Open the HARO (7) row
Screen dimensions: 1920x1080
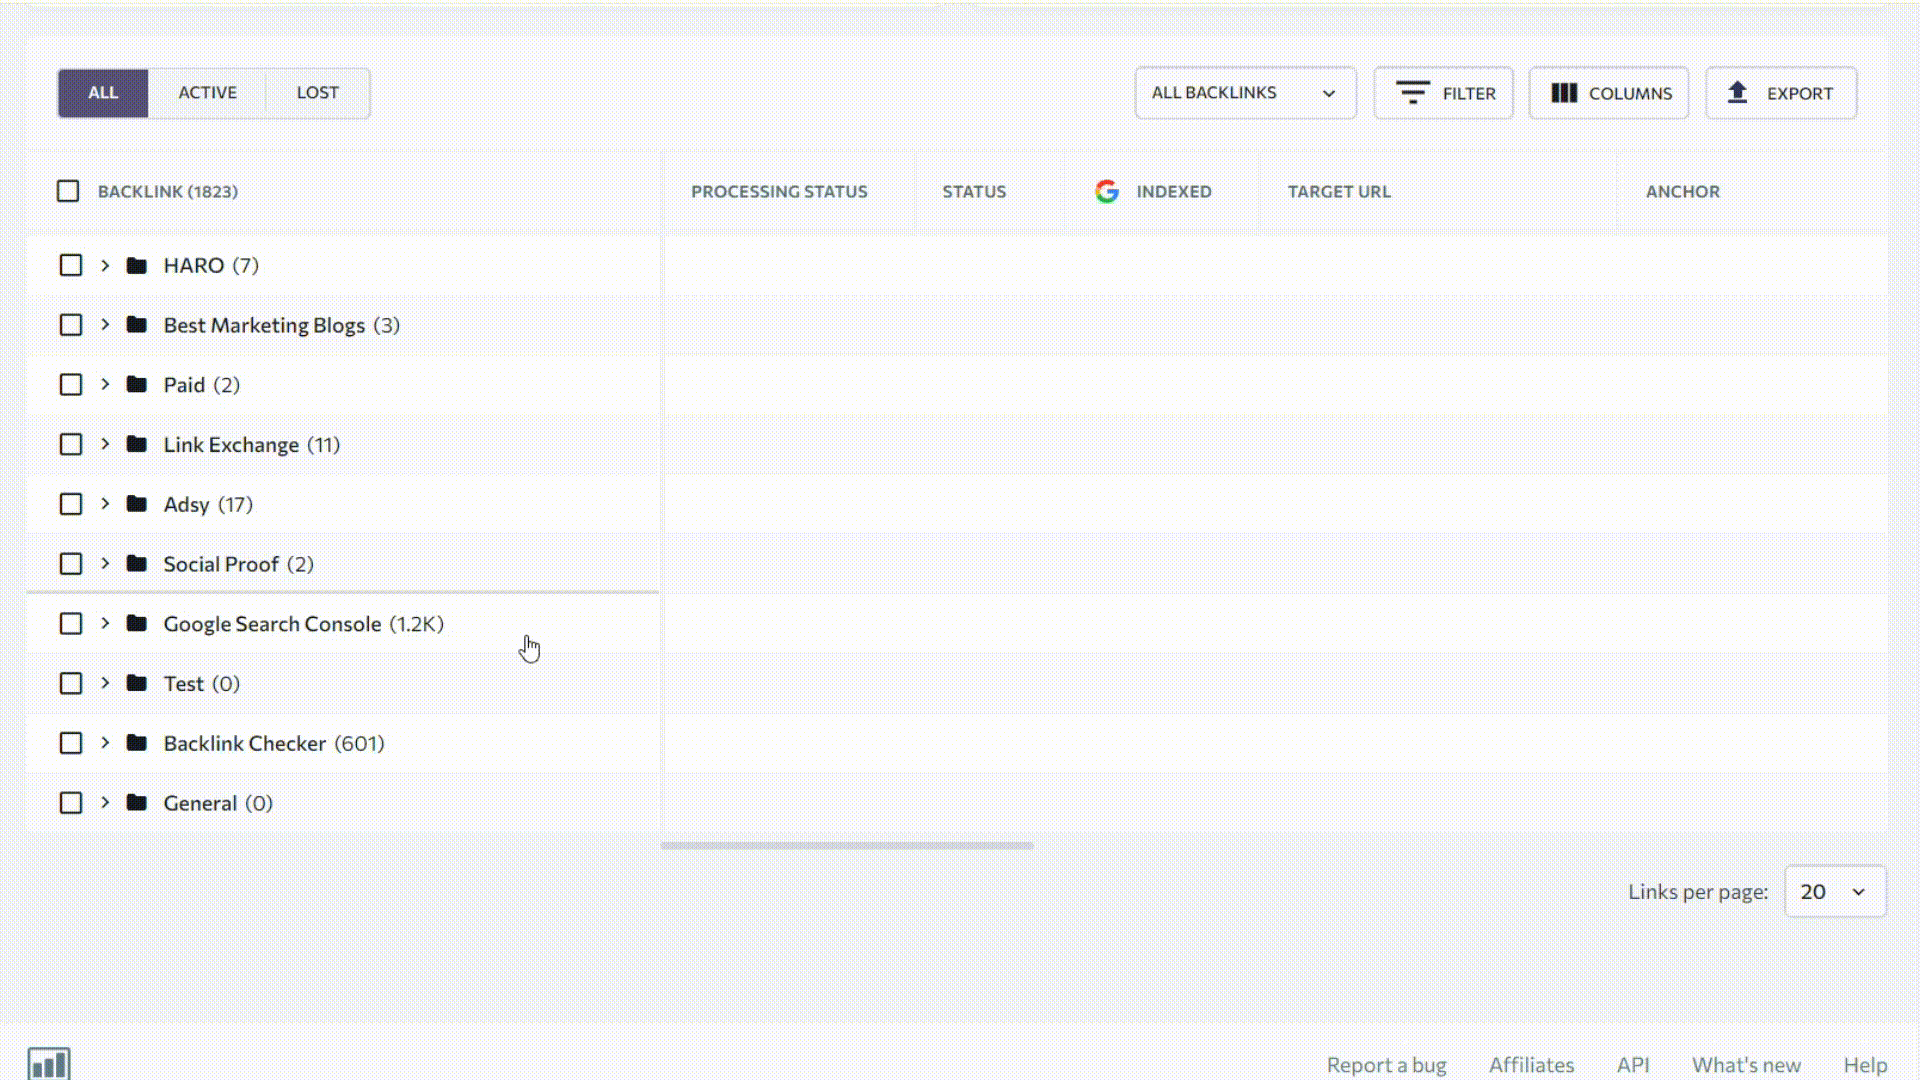[343, 265]
